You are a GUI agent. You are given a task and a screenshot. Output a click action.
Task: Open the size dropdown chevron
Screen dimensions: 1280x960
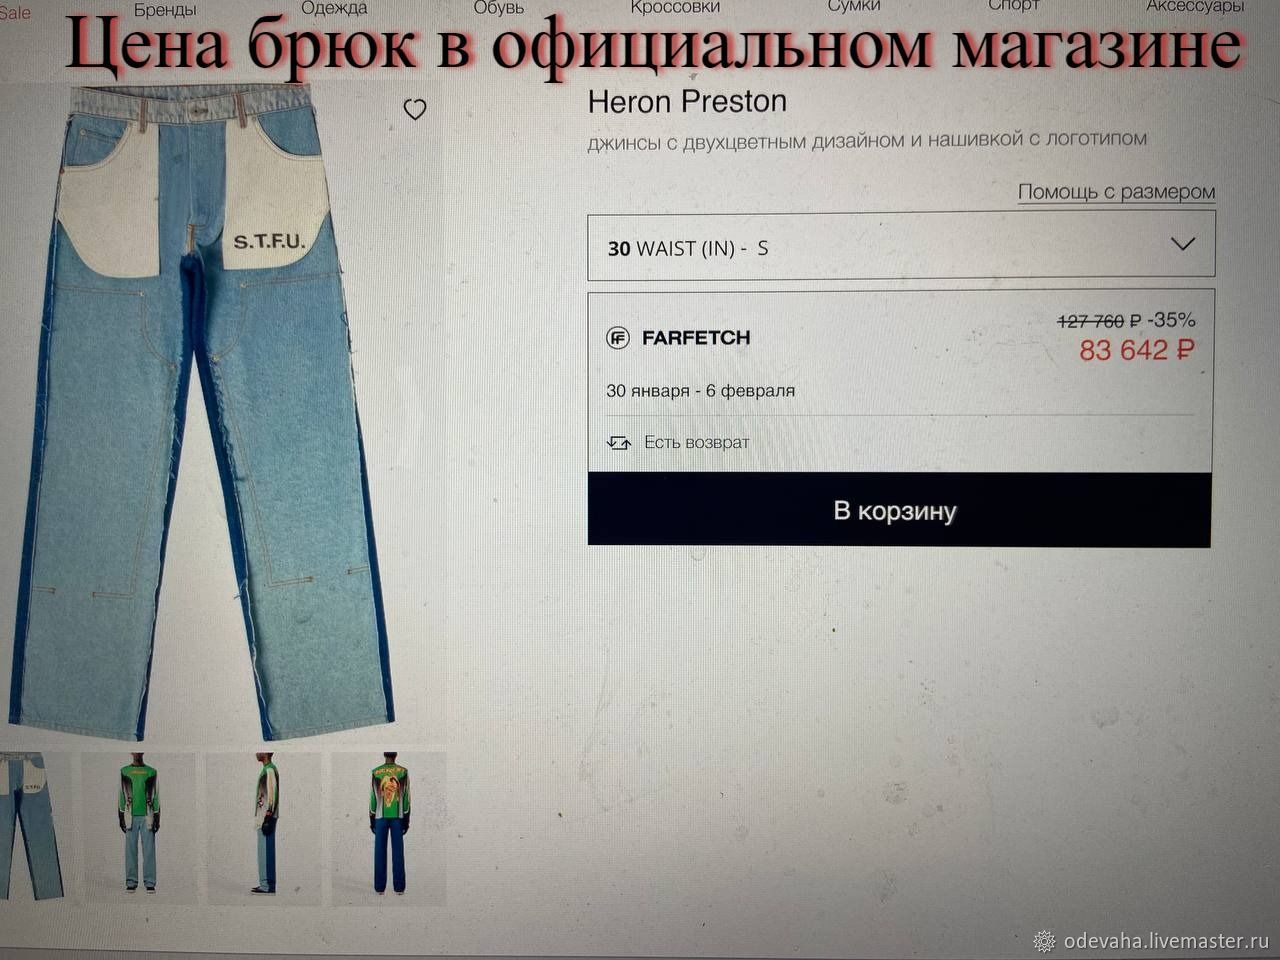(1183, 244)
